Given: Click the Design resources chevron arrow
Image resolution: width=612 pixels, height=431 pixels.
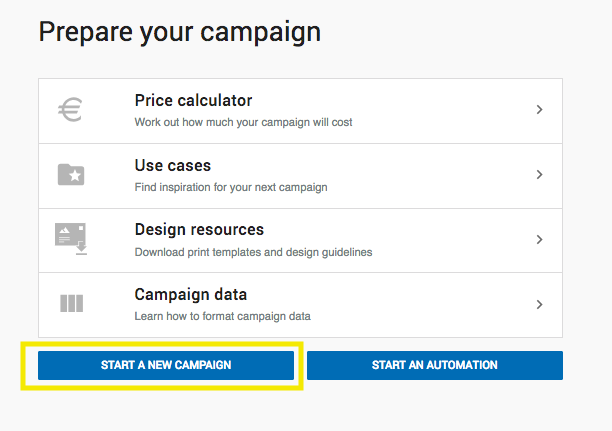Looking at the screenshot, I should (x=539, y=240).
